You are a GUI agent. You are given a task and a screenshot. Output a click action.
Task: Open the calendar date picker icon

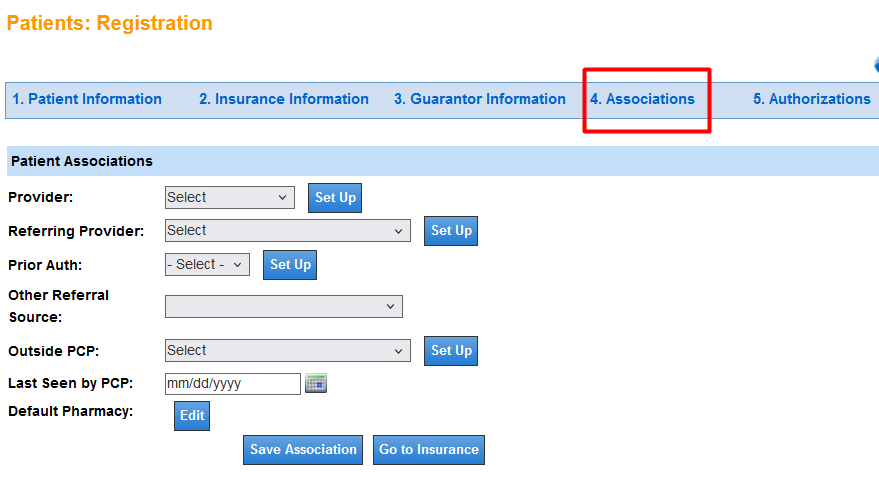coord(316,383)
